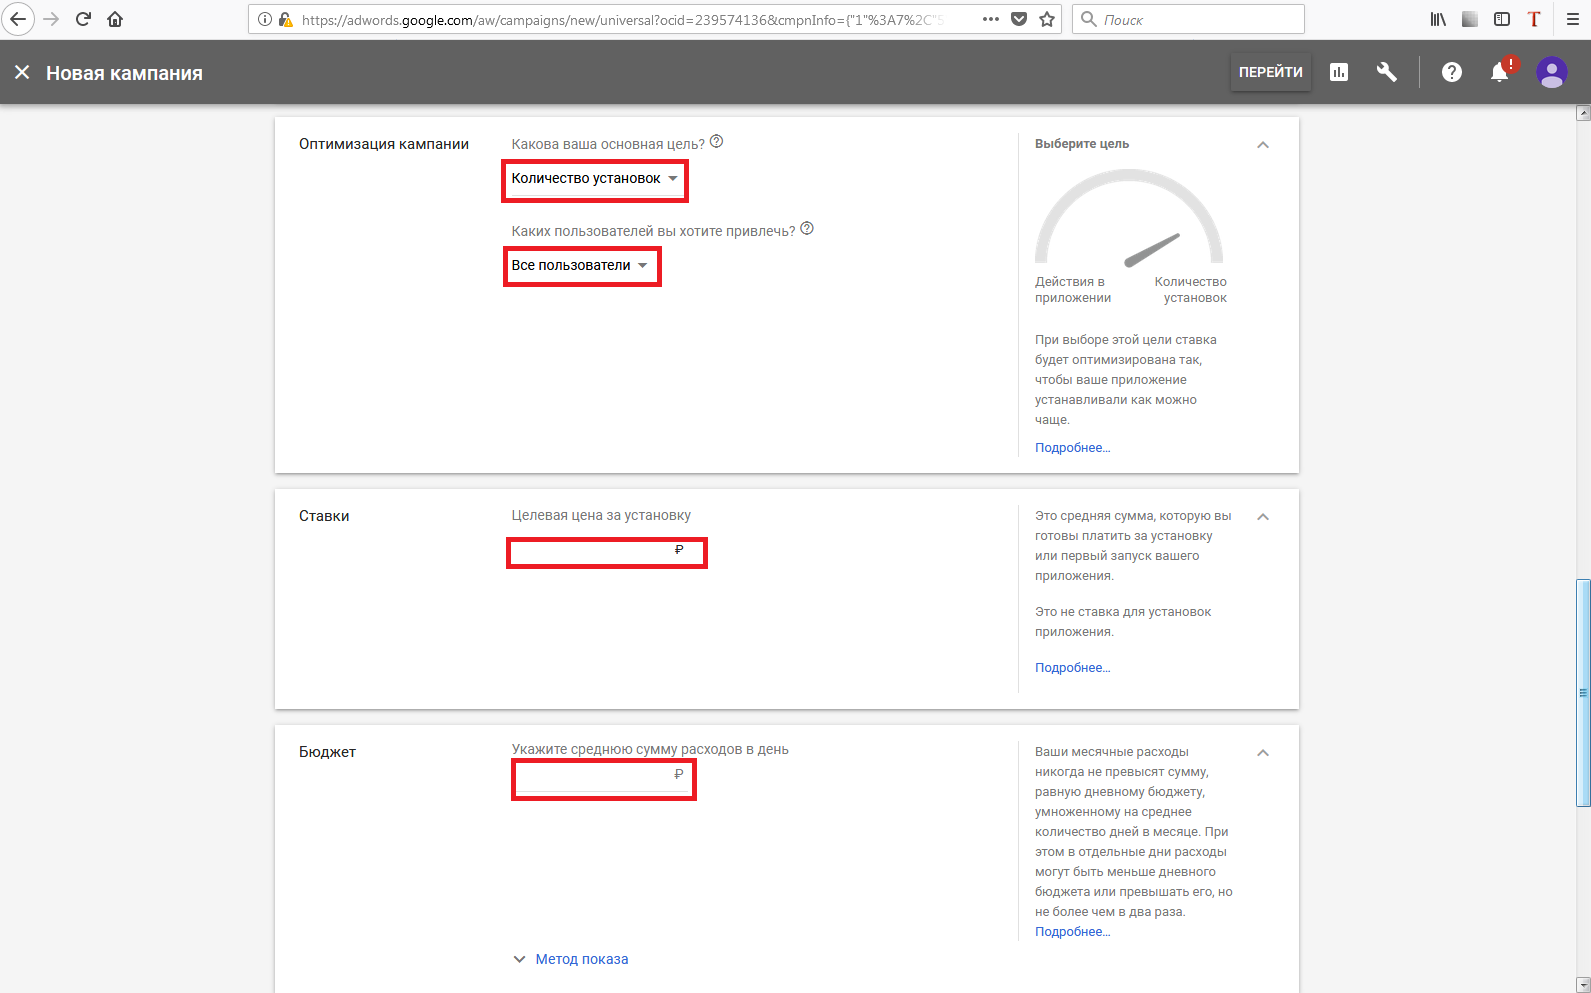Click the Целевая цена за установку label
1591x993 pixels.
(x=601, y=516)
